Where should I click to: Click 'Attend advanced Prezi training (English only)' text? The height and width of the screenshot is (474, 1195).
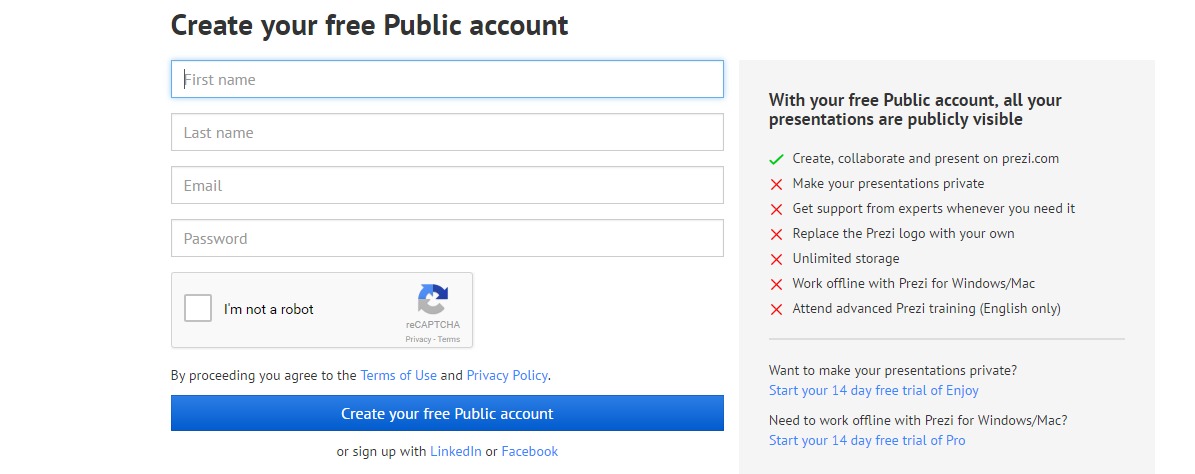pos(927,309)
